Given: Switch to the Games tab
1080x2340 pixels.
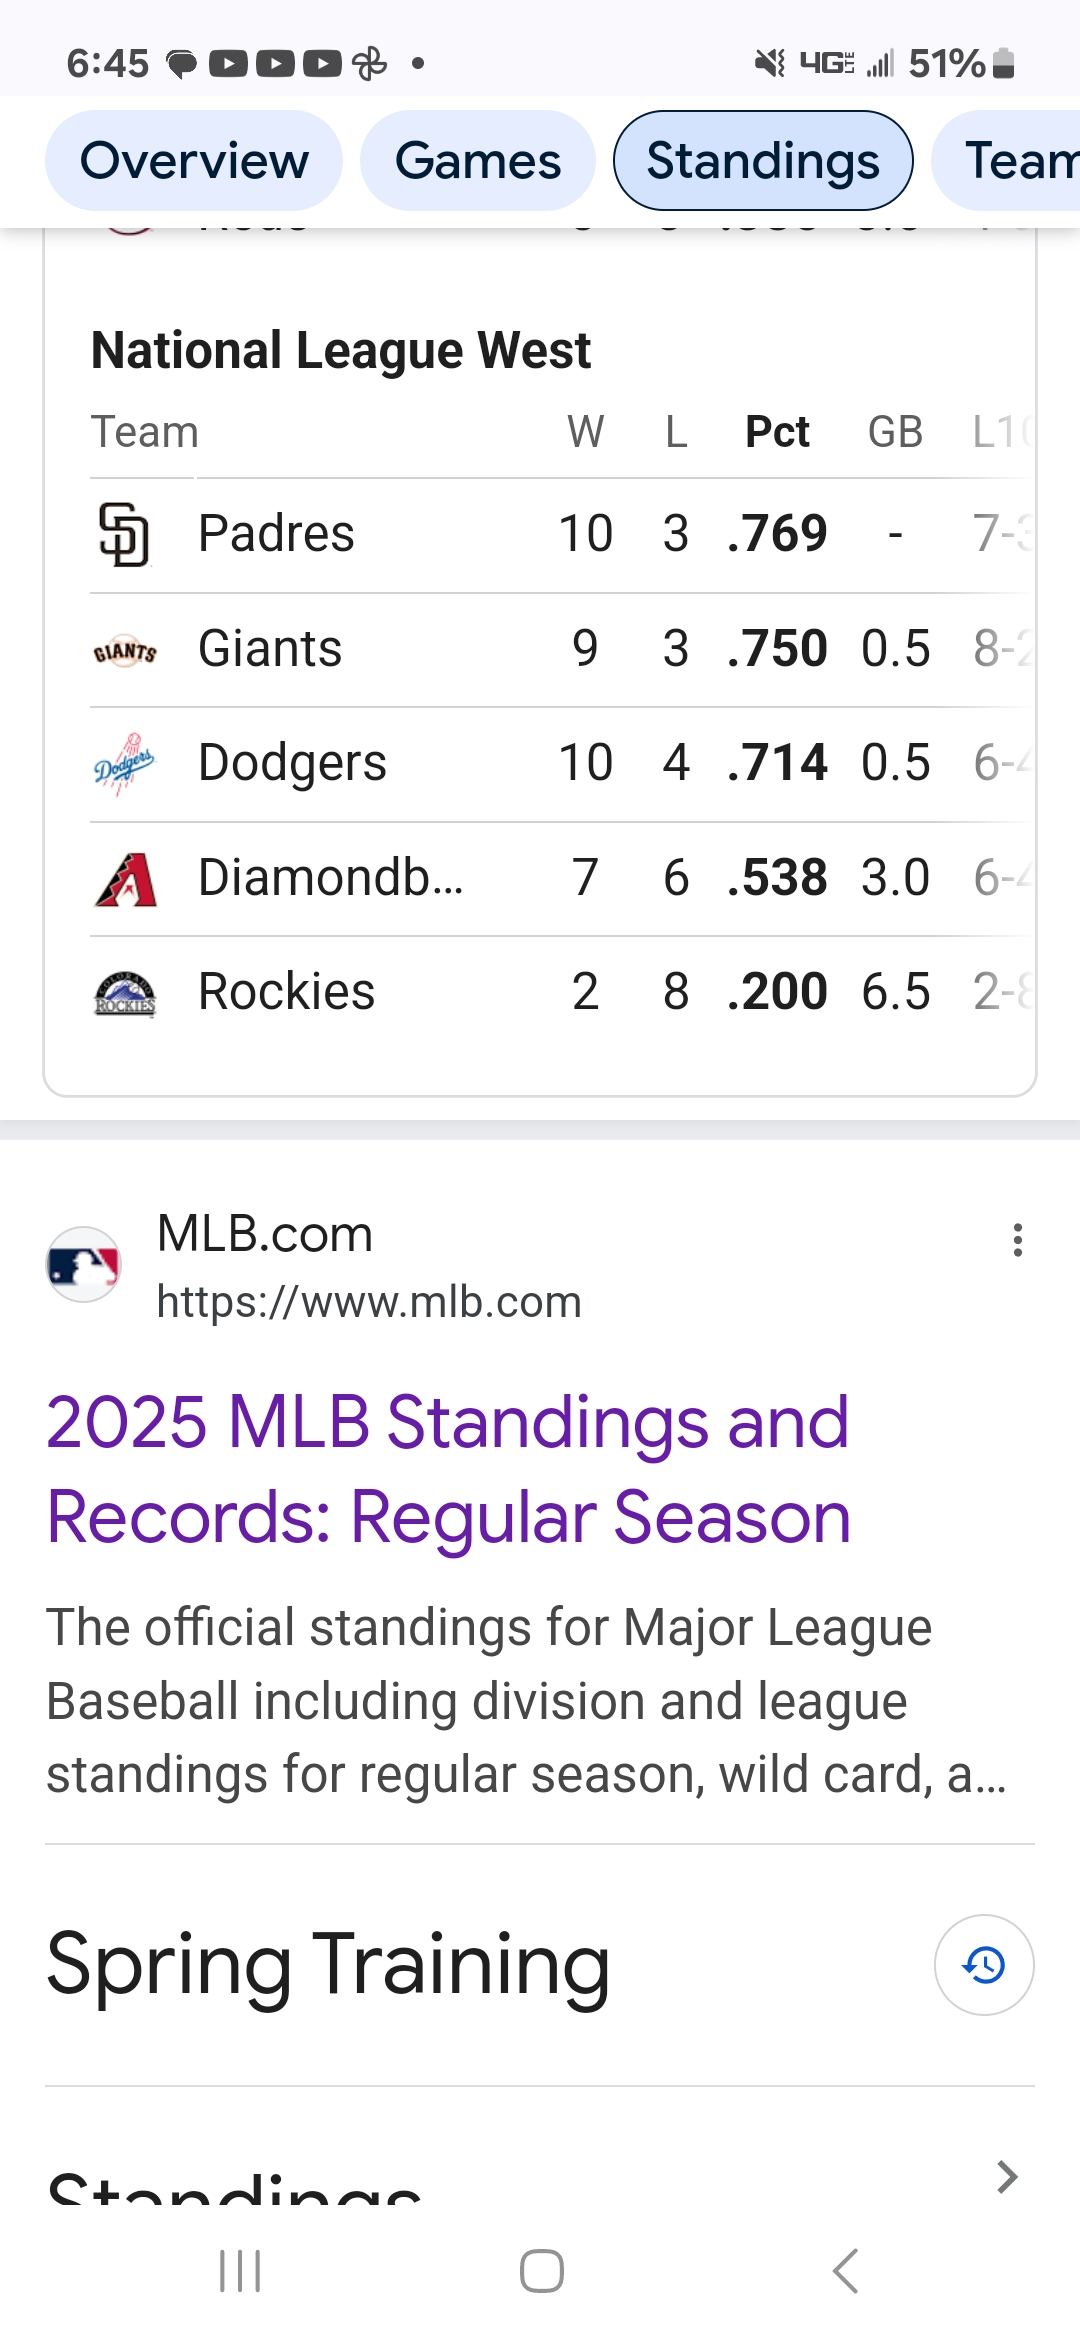Looking at the screenshot, I should (478, 161).
